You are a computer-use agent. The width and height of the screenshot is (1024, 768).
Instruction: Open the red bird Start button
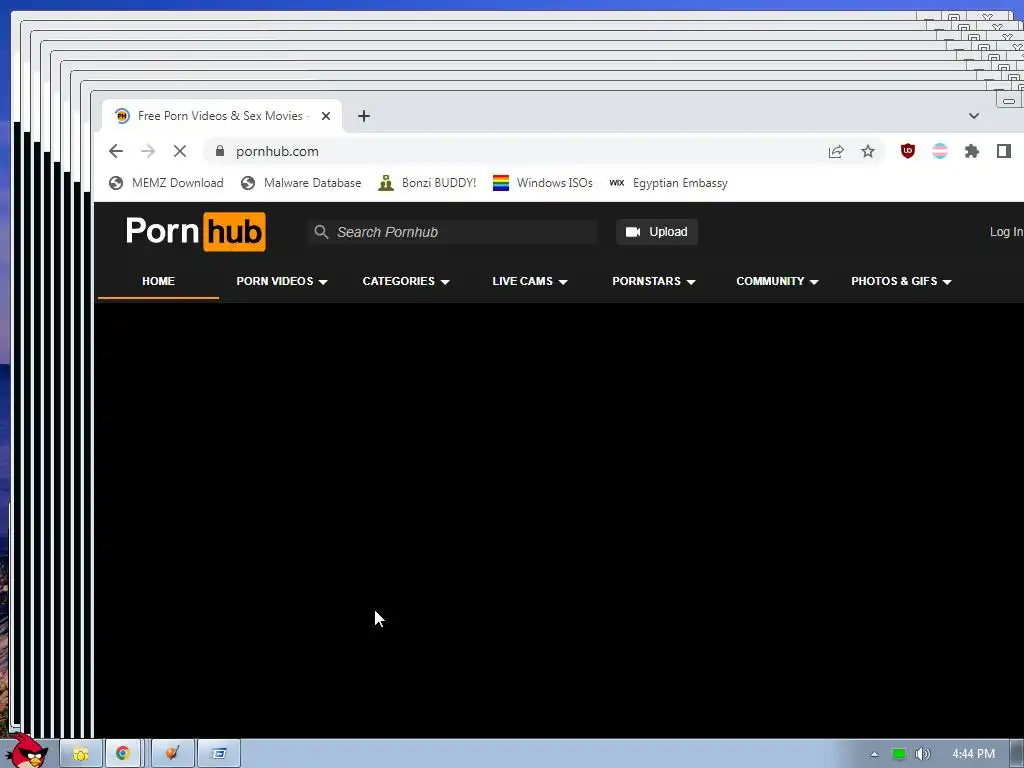pos(25,751)
